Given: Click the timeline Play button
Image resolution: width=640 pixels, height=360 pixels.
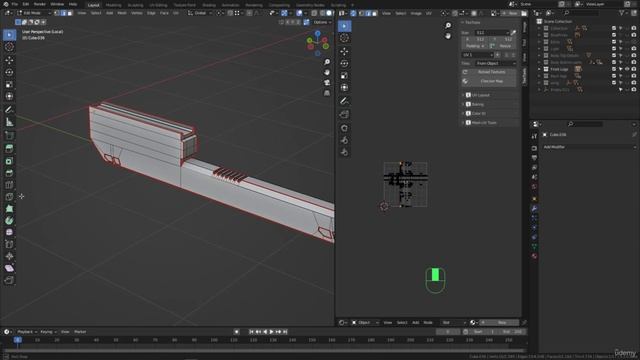Looking at the screenshot, I should pos(272,332).
